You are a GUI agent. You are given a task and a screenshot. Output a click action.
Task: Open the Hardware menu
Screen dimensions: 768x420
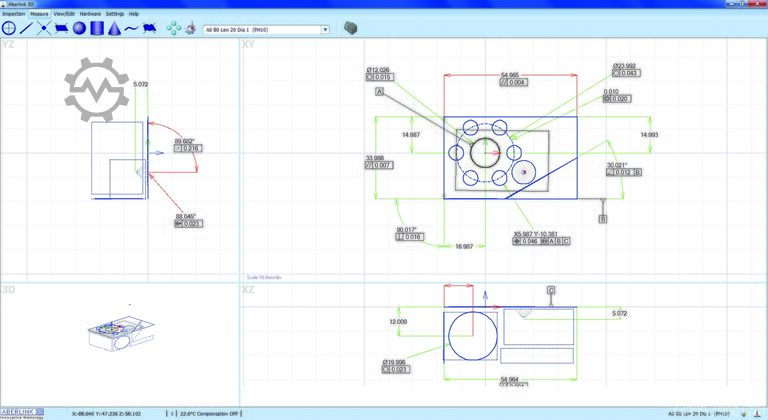click(90, 14)
